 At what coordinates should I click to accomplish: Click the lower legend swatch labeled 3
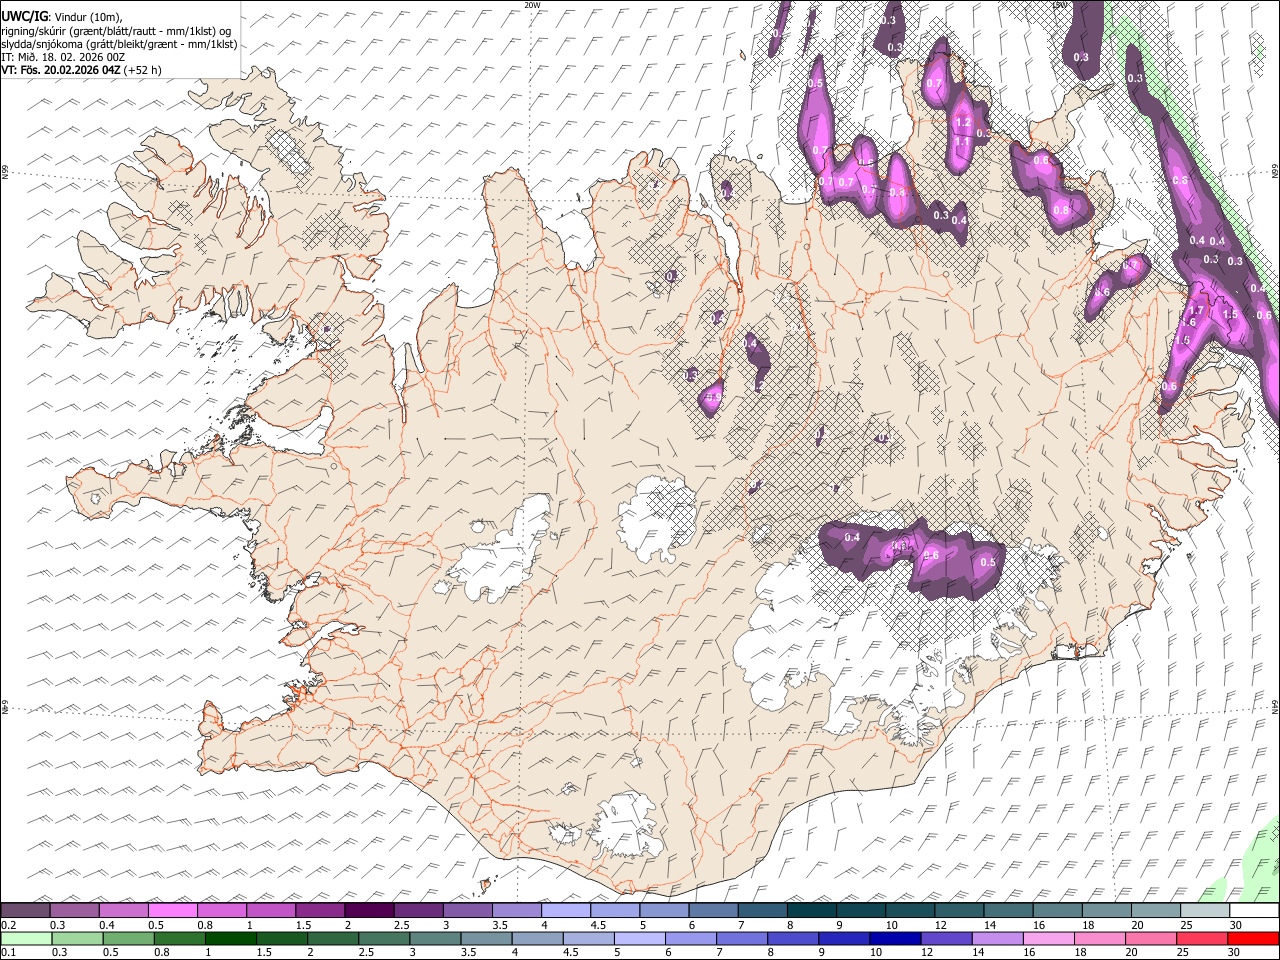[434, 938]
